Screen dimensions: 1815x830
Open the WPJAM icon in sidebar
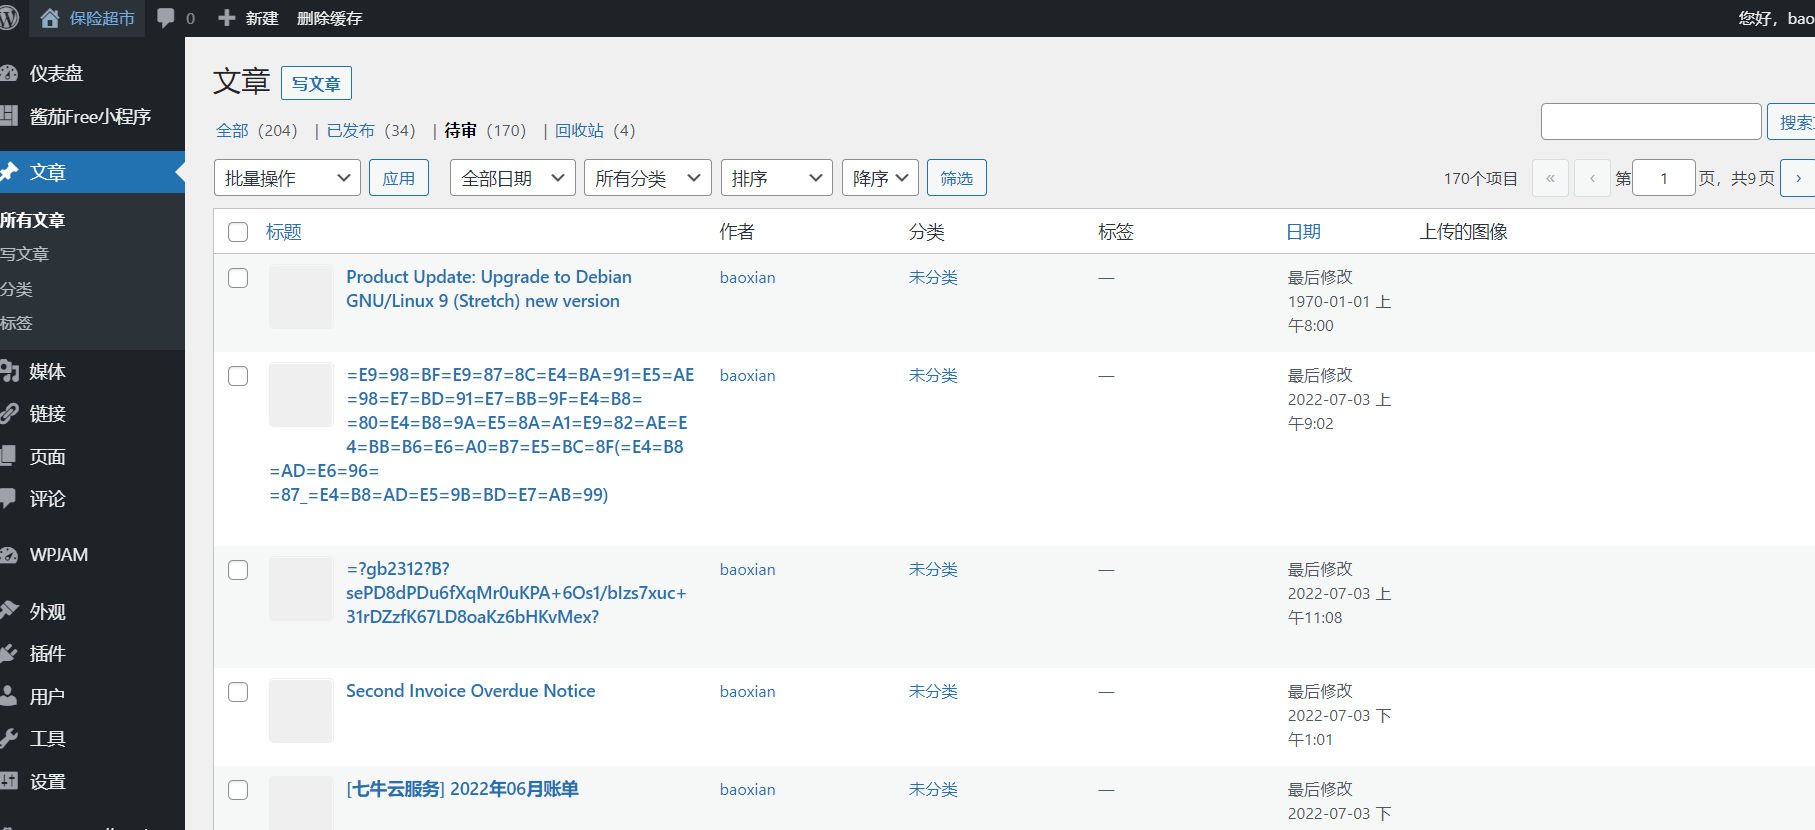pos(9,555)
